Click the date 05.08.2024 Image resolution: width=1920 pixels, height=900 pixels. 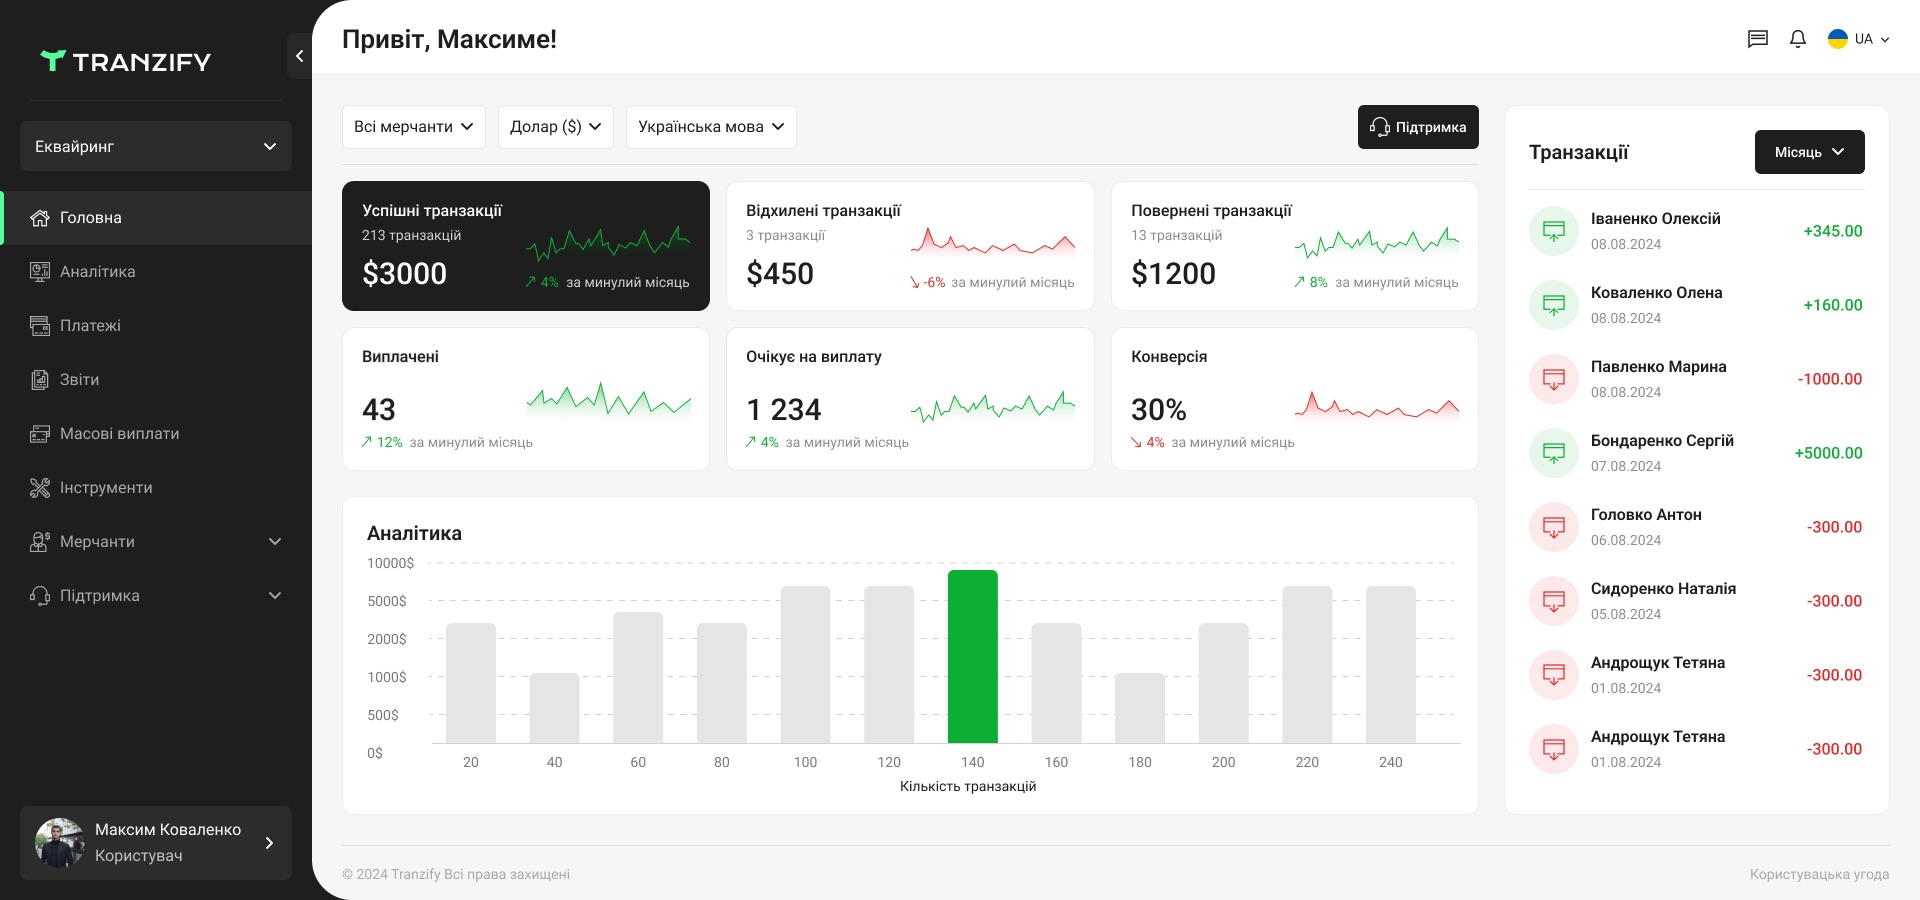coord(1626,614)
